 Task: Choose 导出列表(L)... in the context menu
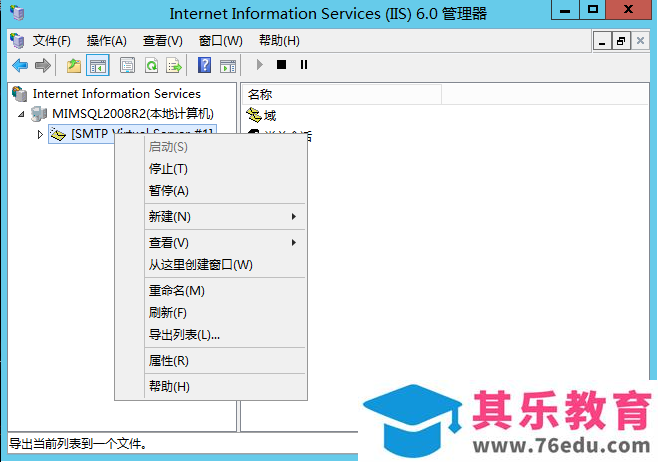pyautogui.click(x=225, y=334)
